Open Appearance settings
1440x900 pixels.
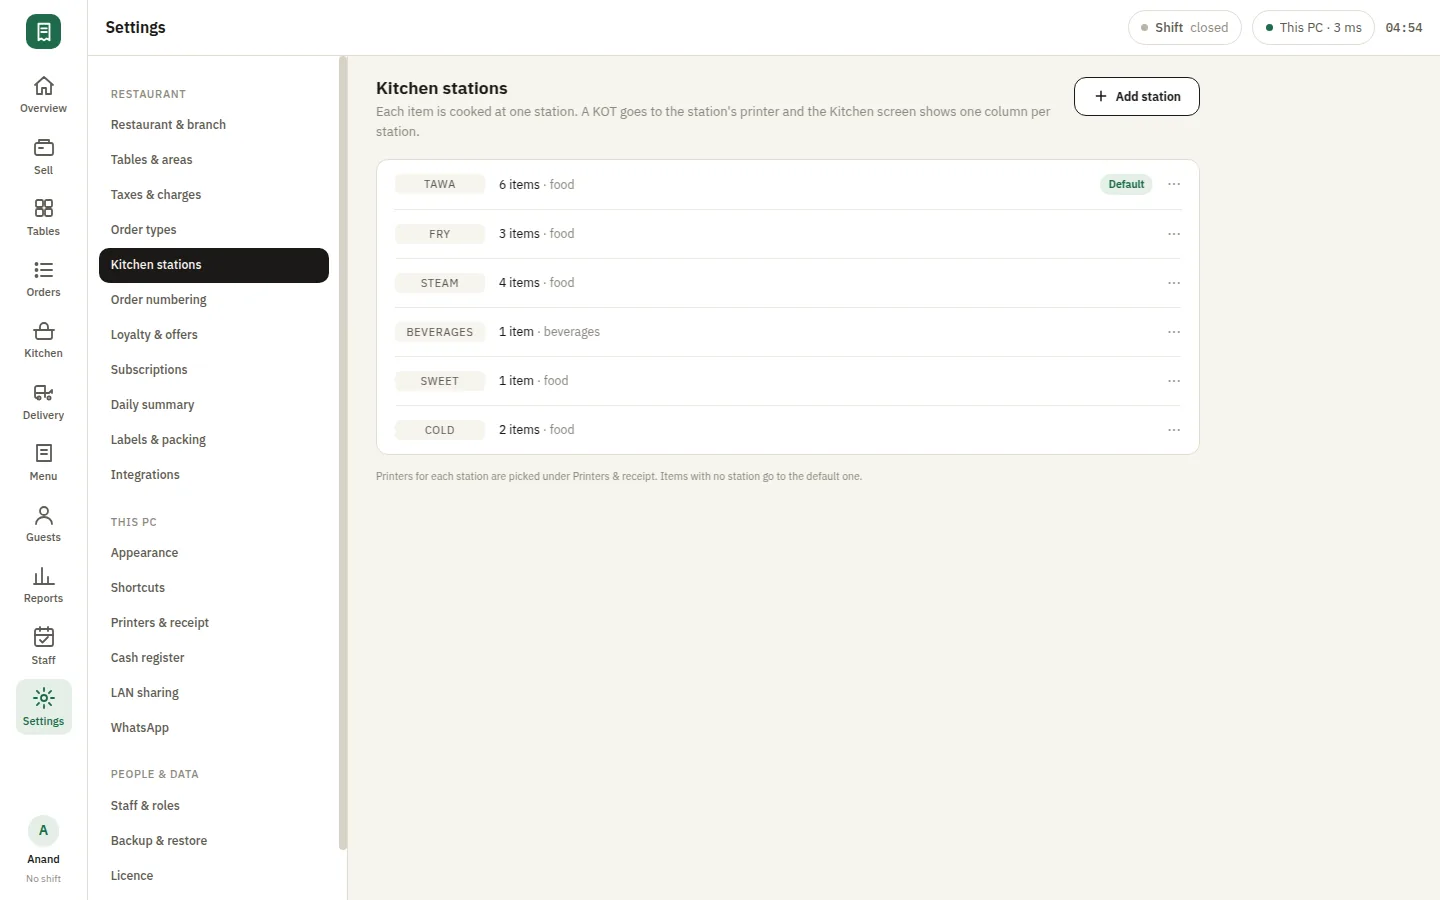214,553
